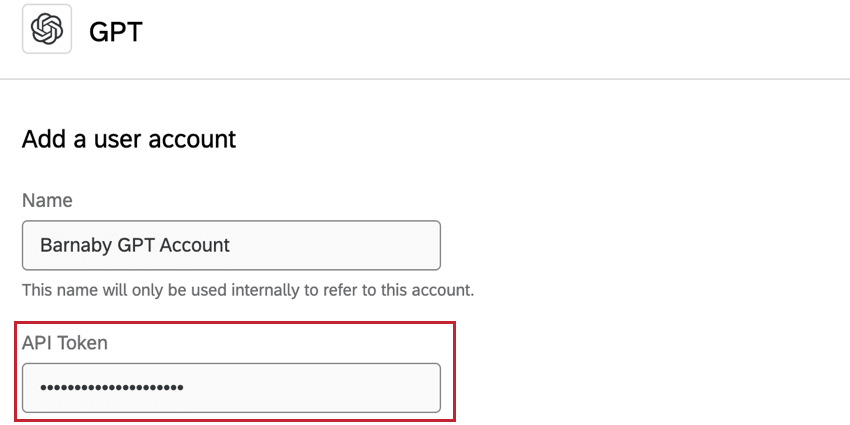Screen dimensions: 850x425
Task: Click the word "Account" in Name field
Action: point(196,245)
